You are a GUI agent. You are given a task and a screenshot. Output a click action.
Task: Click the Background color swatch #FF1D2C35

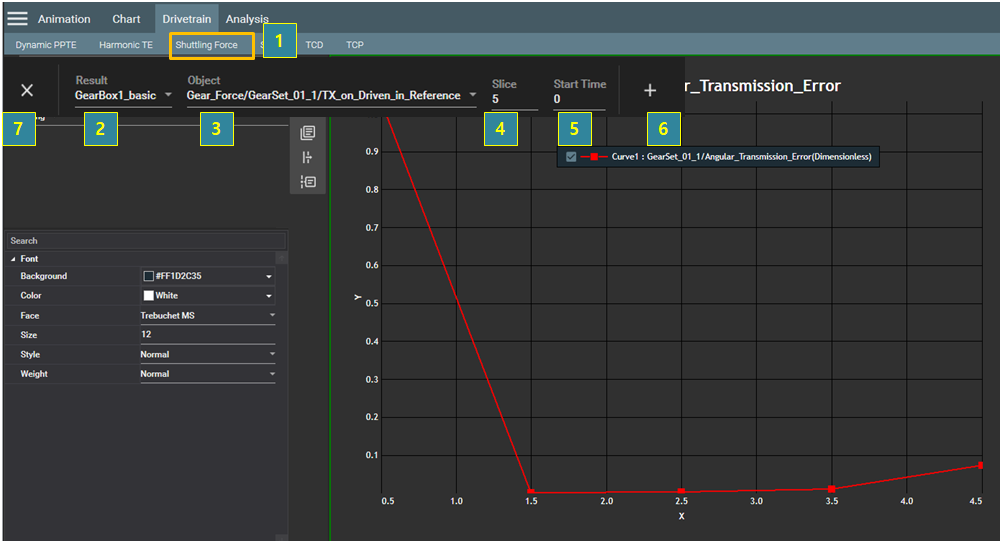148,276
